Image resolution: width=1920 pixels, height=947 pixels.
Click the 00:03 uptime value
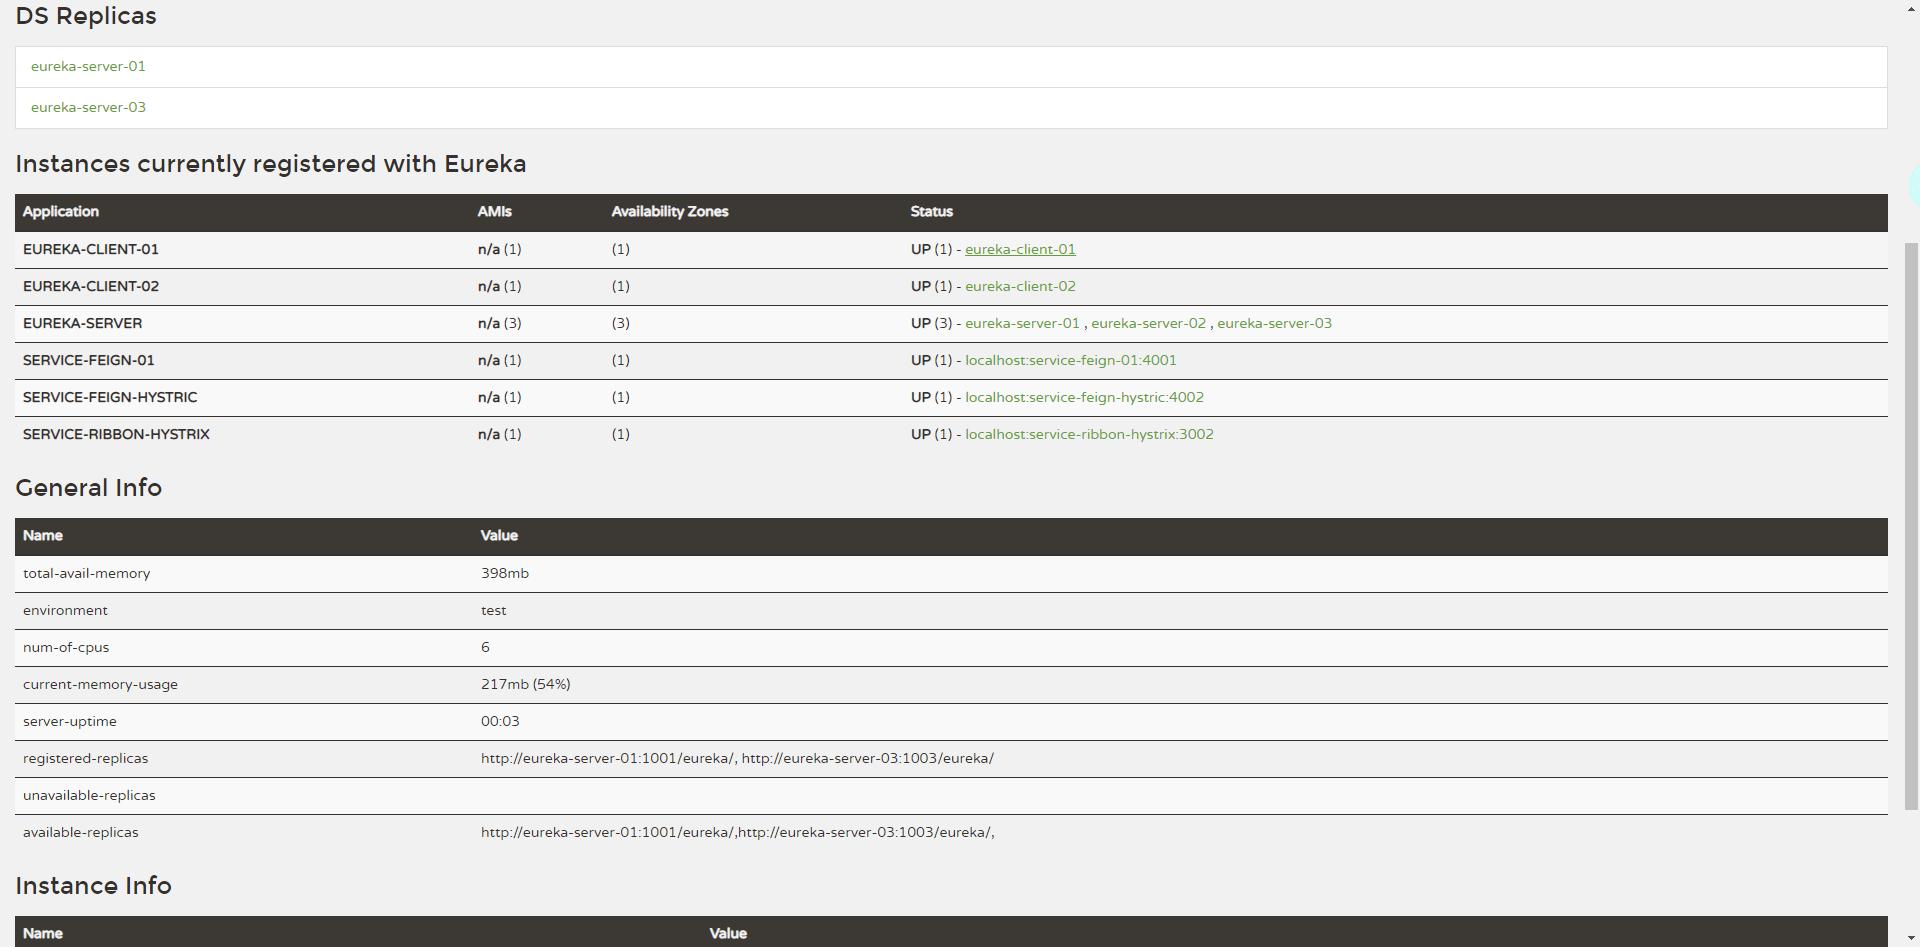tap(500, 721)
